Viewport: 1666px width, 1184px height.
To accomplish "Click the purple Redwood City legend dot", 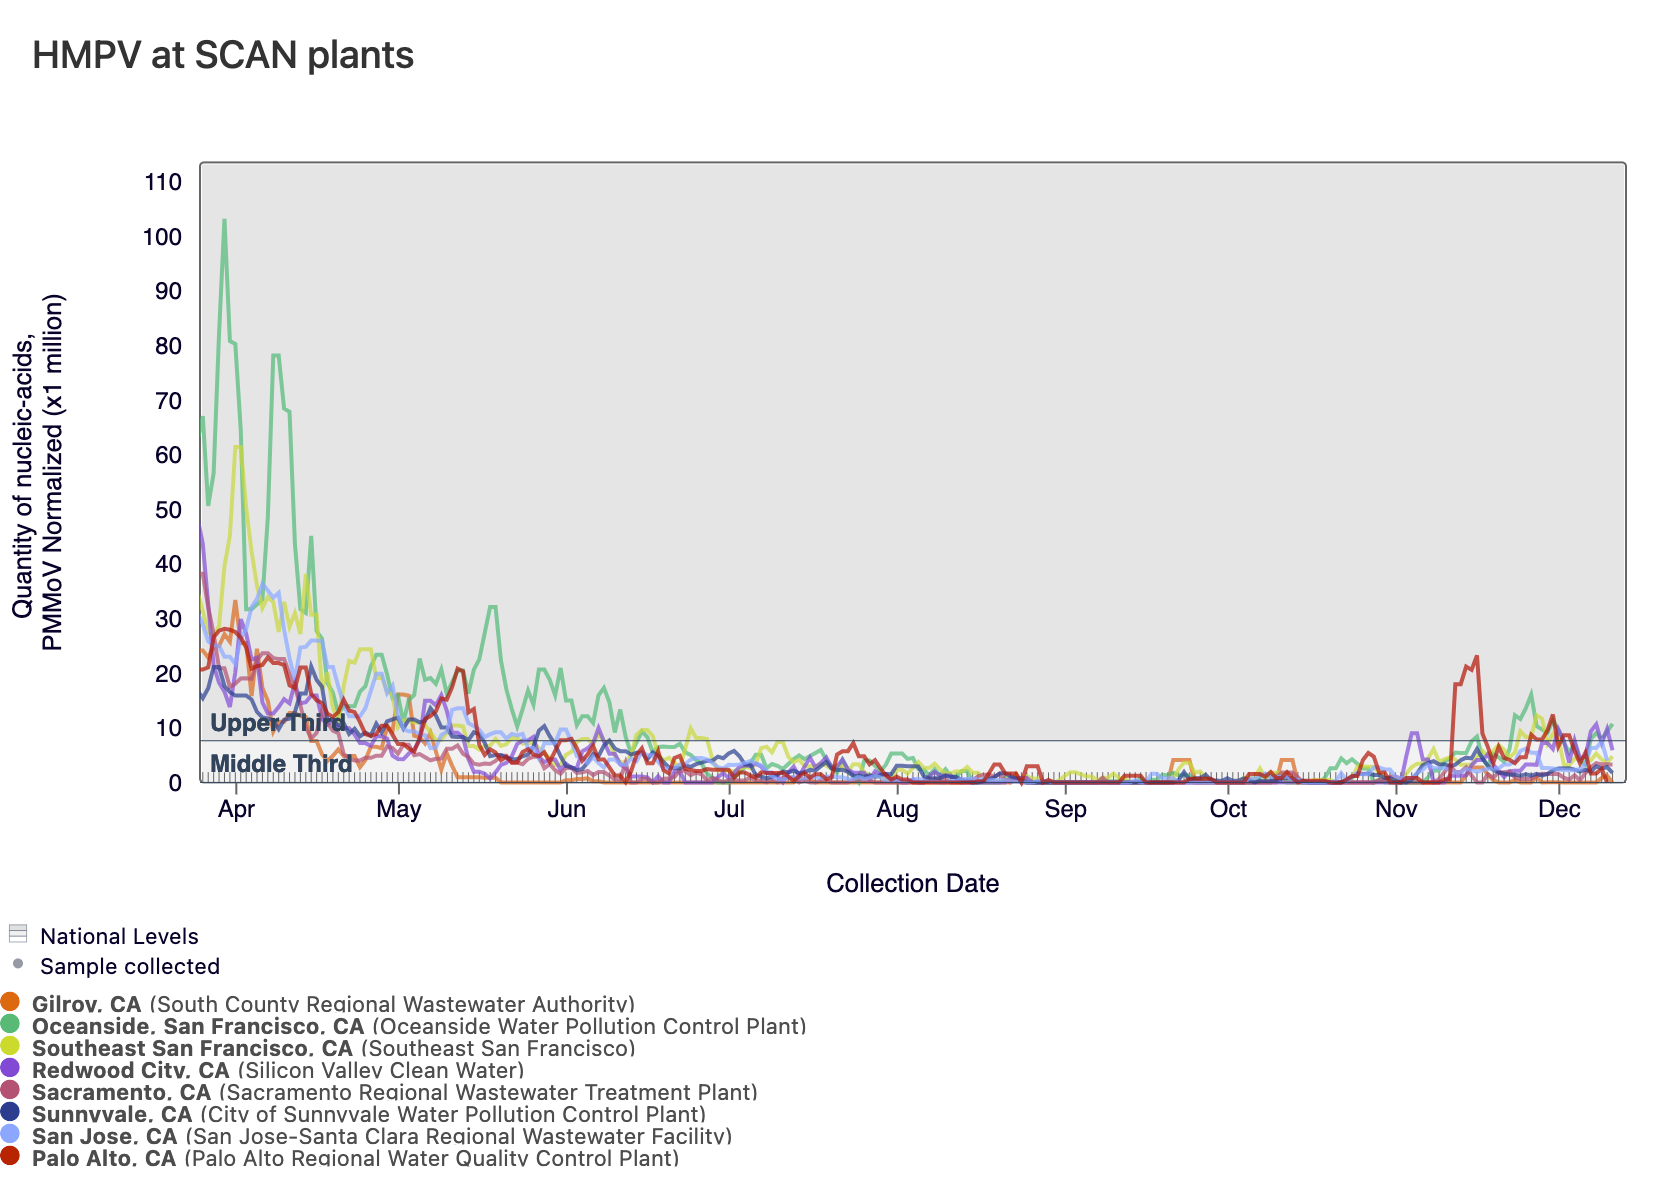I will (10, 1068).
